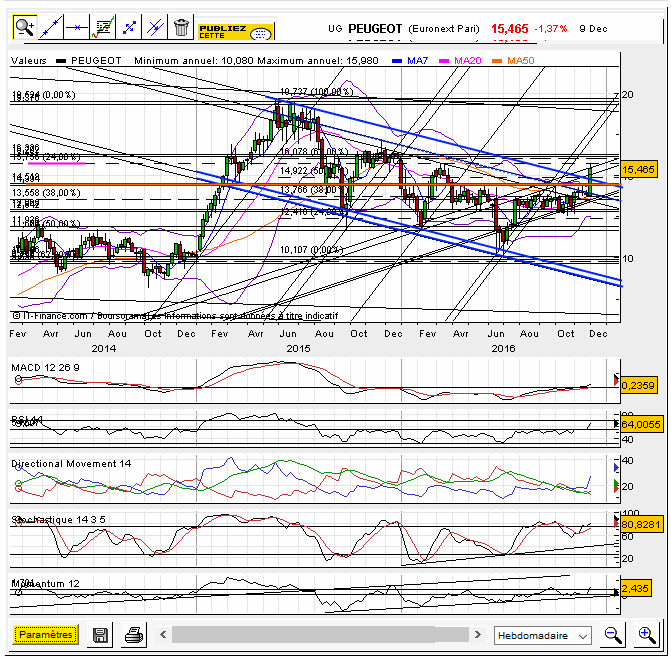Click the Momentum 12 indicator label

click(45, 584)
